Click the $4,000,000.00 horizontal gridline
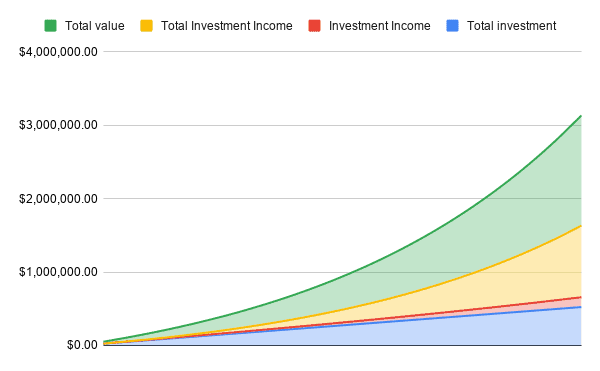Viewport: 600px width, 371px height. 342,51
